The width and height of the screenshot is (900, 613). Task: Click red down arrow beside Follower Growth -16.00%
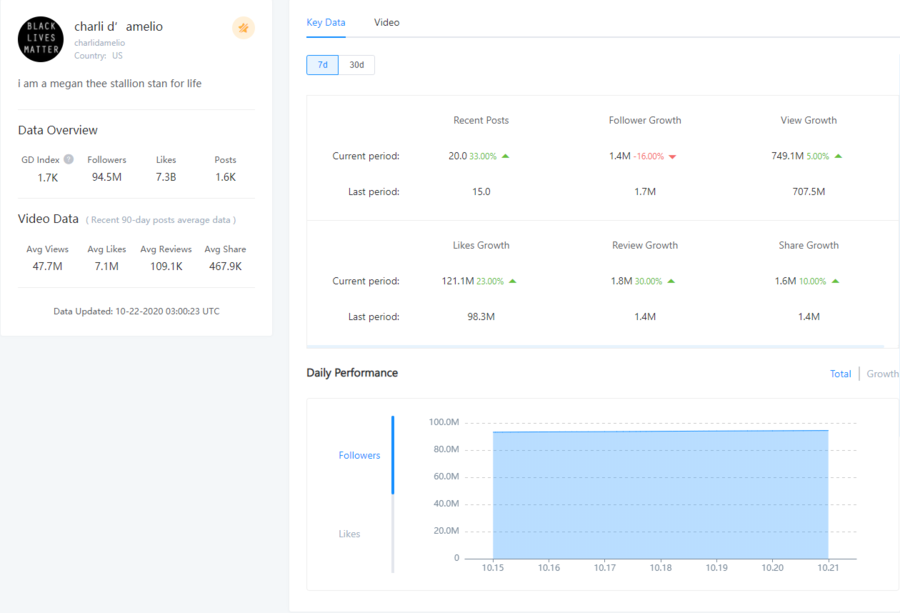pyautogui.click(x=672, y=157)
